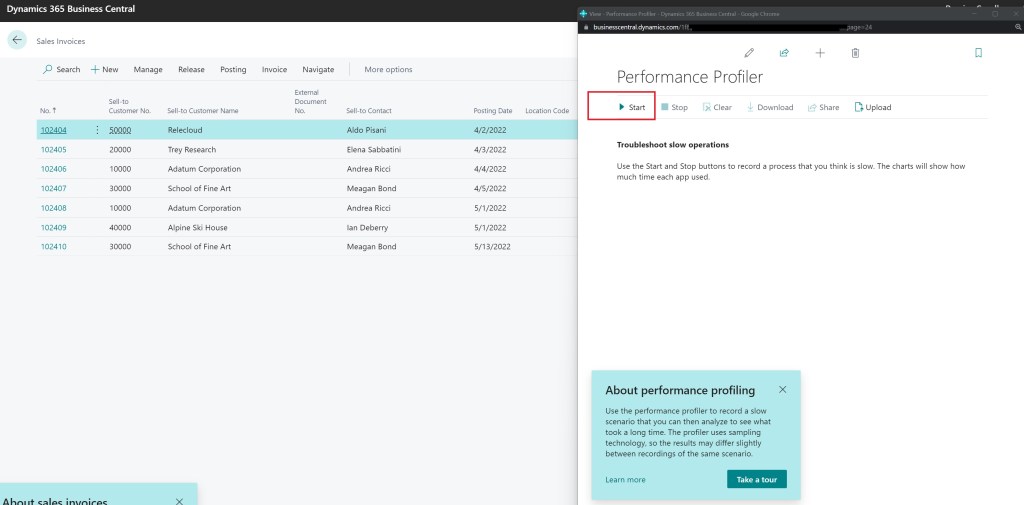Click the trash delete icon in Profiler
This screenshot has height=505, width=1024.
855,53
